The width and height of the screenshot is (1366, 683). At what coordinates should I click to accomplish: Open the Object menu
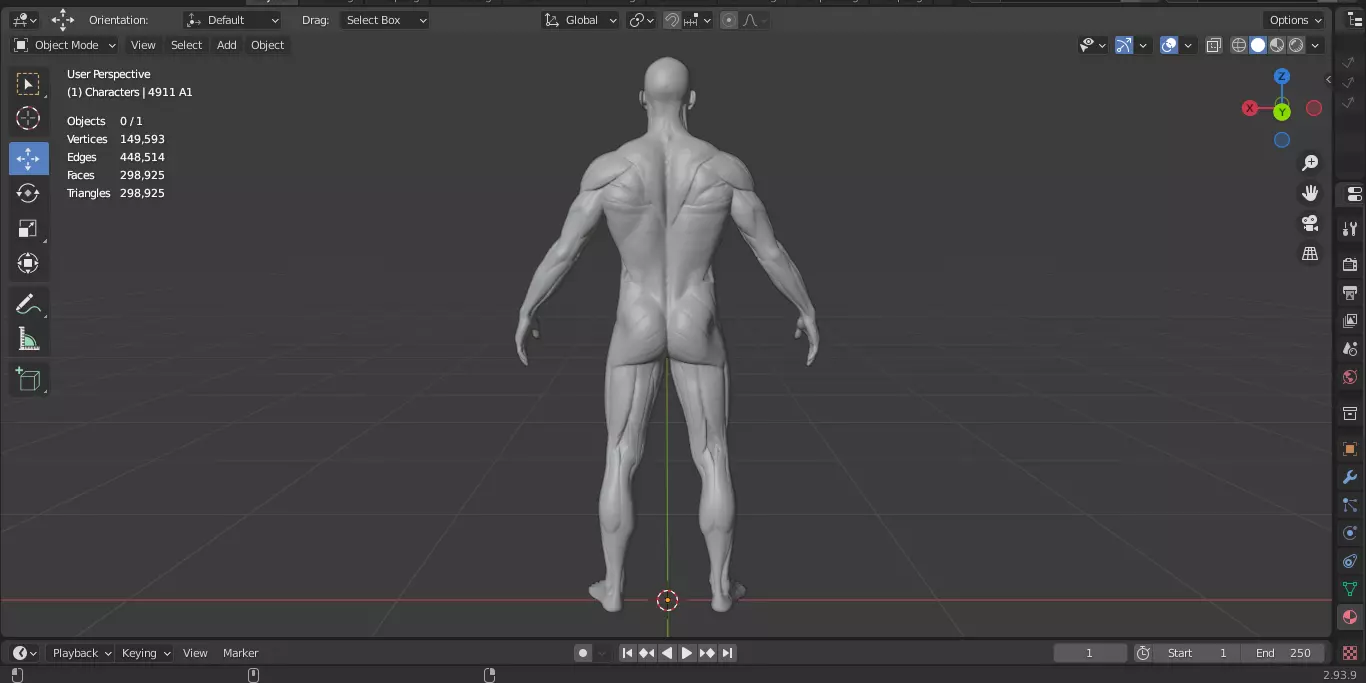tap(267, 45)
